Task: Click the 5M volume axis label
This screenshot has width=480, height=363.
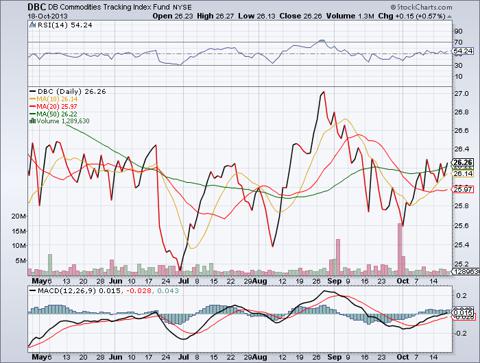Action: pyautogui.click(x=21, y=260)
